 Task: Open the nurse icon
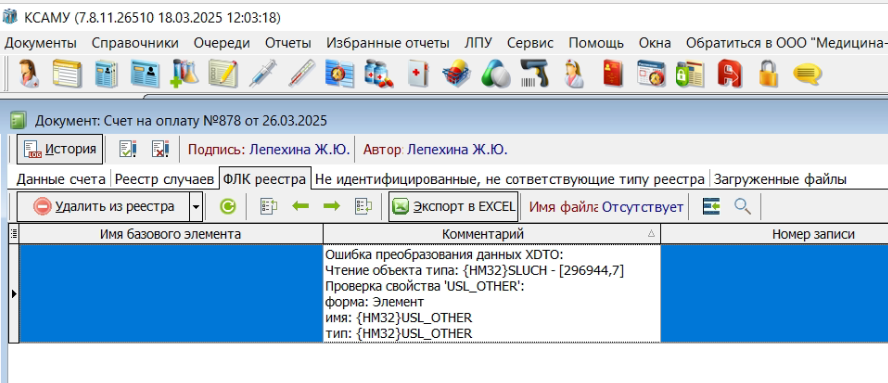(574, 74)
